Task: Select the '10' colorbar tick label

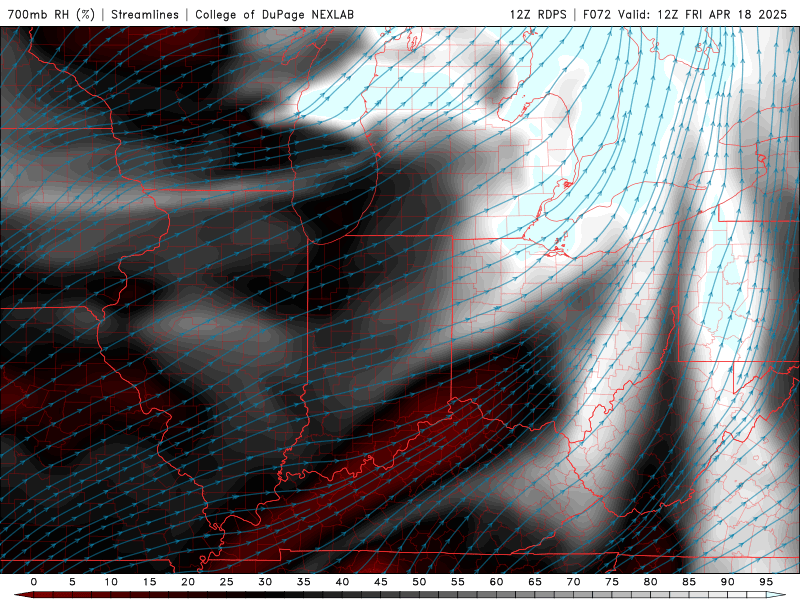Action: coord(111,582)
